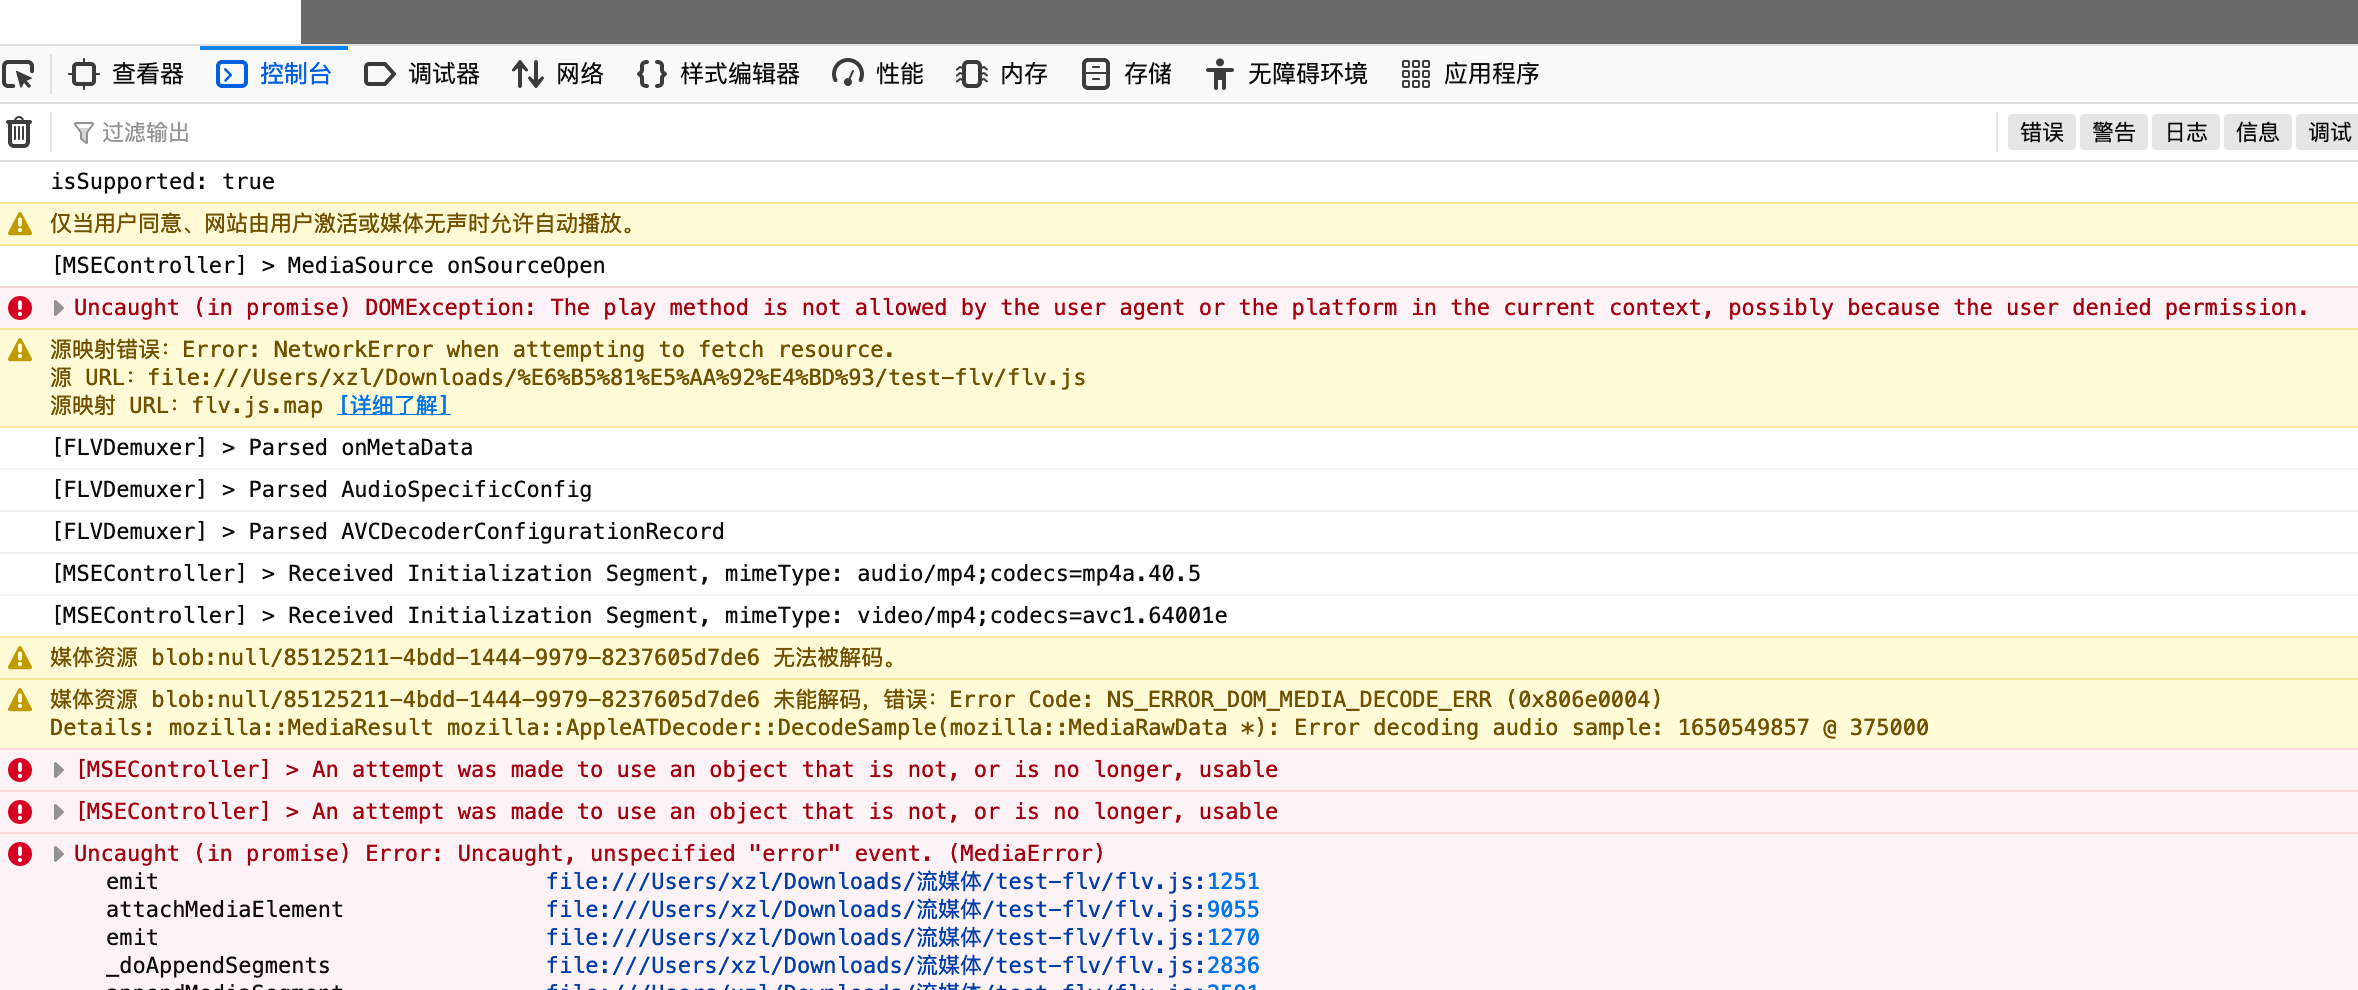This screenshot has width=2358, height=990.
Task: Open flv.js line 1251 source link
Action: 902,881
